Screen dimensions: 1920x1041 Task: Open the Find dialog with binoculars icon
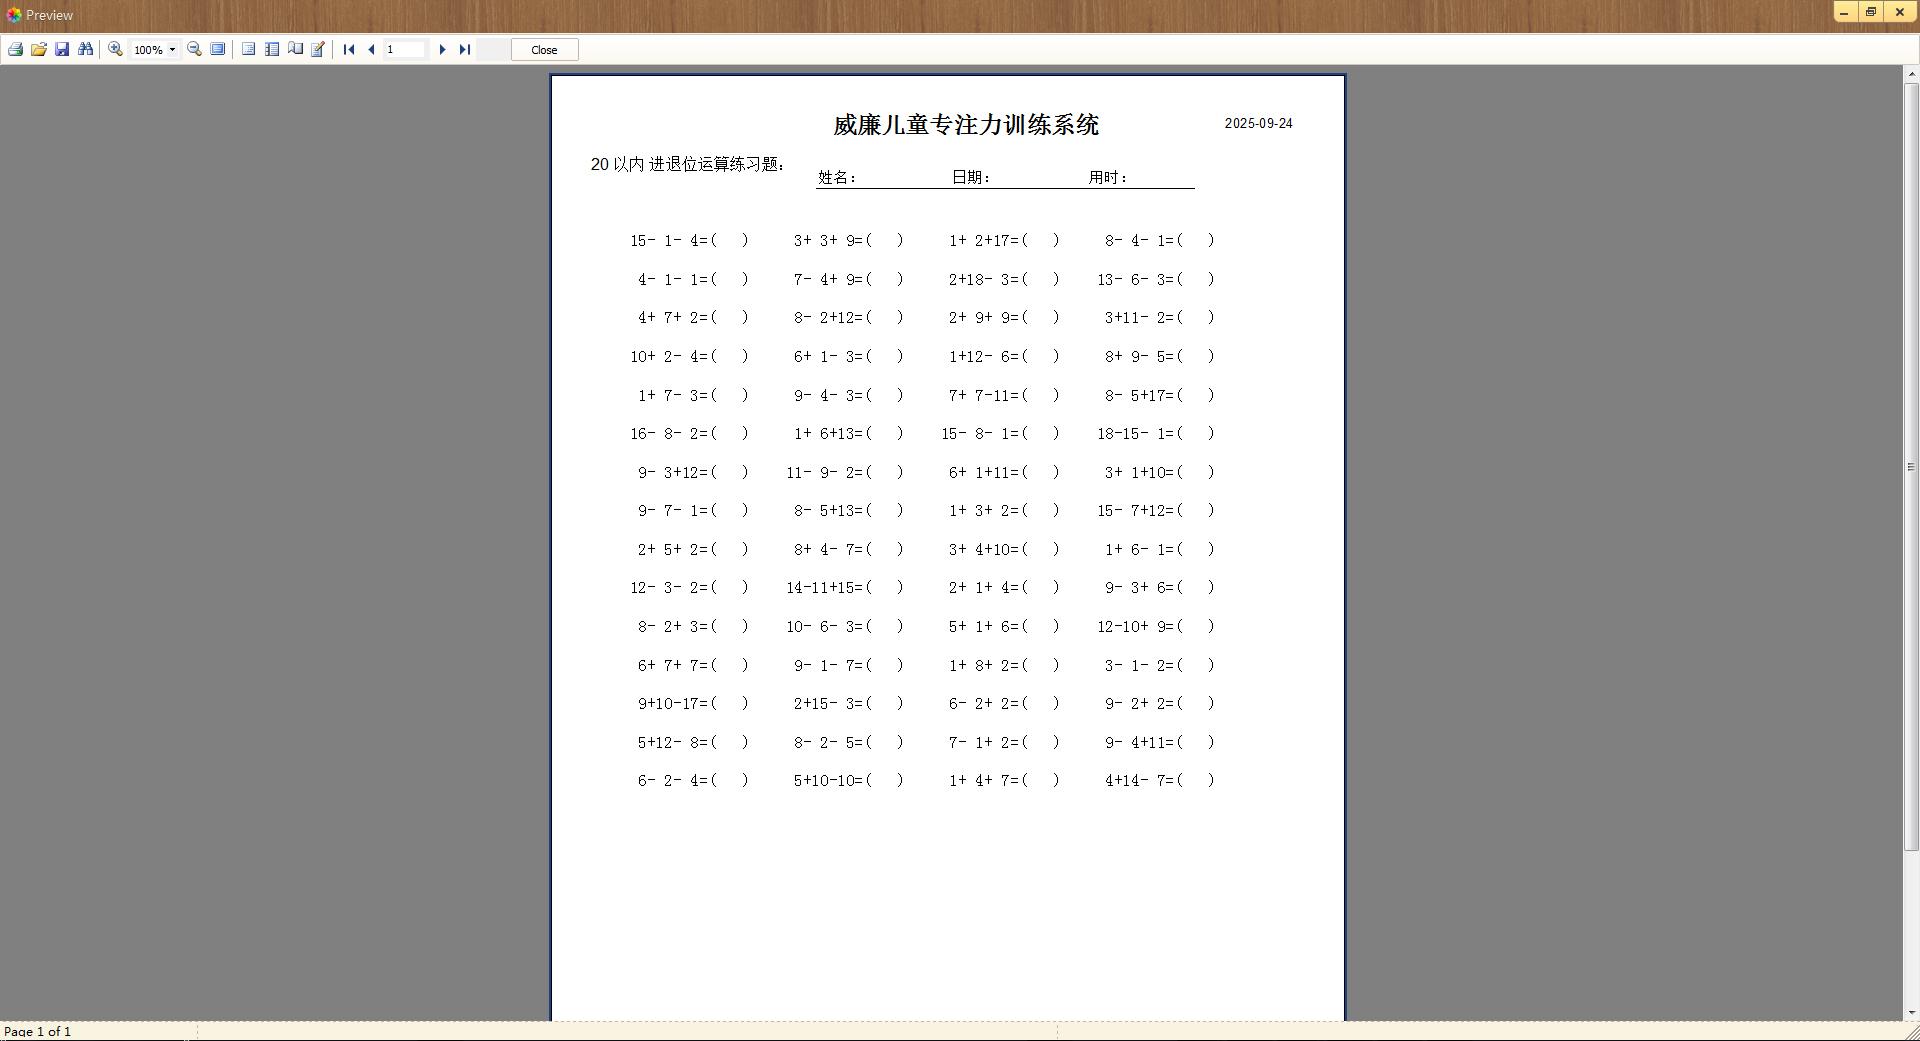coord(87,49)
